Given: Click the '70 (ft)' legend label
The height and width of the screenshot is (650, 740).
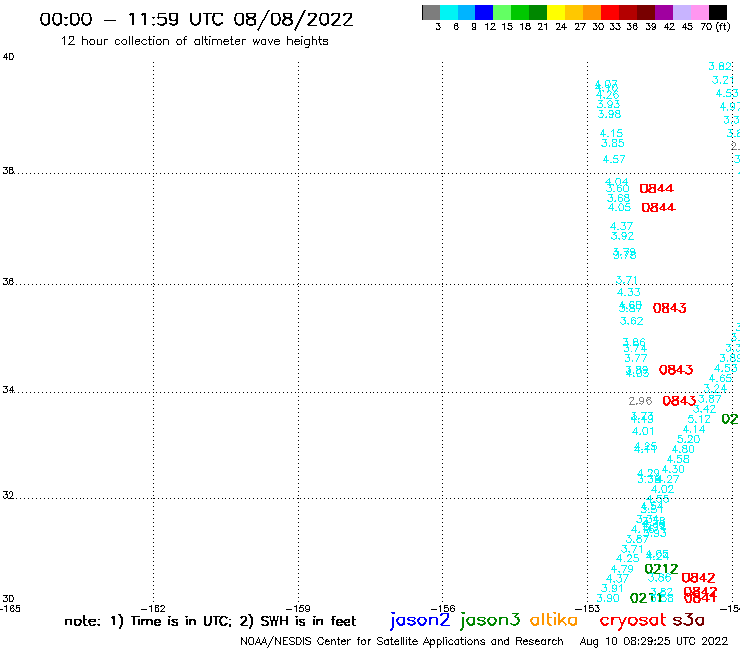Looking at the screenshot, I should pos(715,27).
